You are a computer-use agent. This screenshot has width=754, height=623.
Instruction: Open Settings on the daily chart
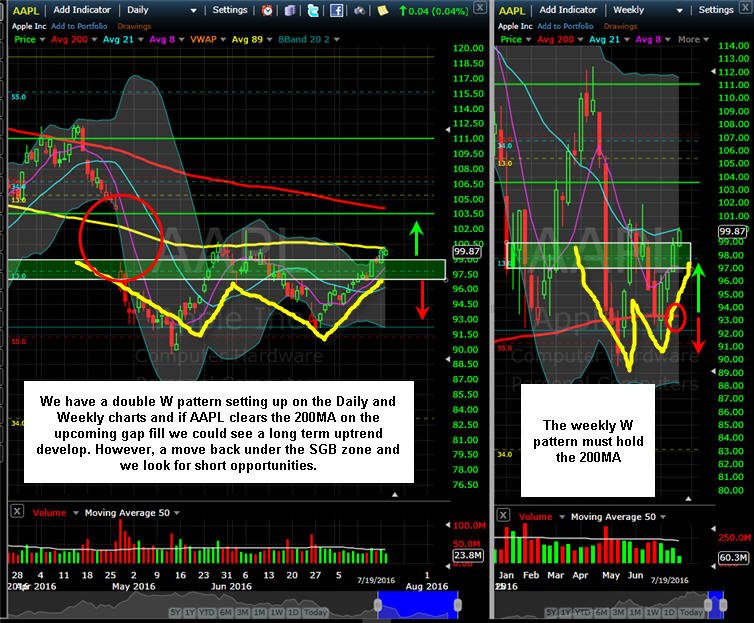tap(230, 10)
